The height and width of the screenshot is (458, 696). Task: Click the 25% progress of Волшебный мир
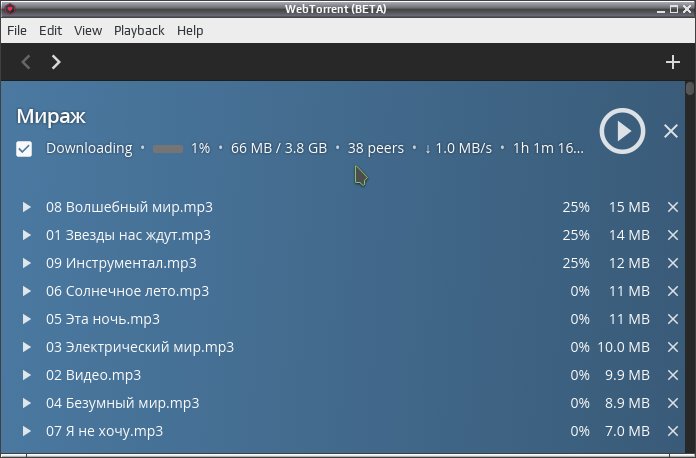576,207
